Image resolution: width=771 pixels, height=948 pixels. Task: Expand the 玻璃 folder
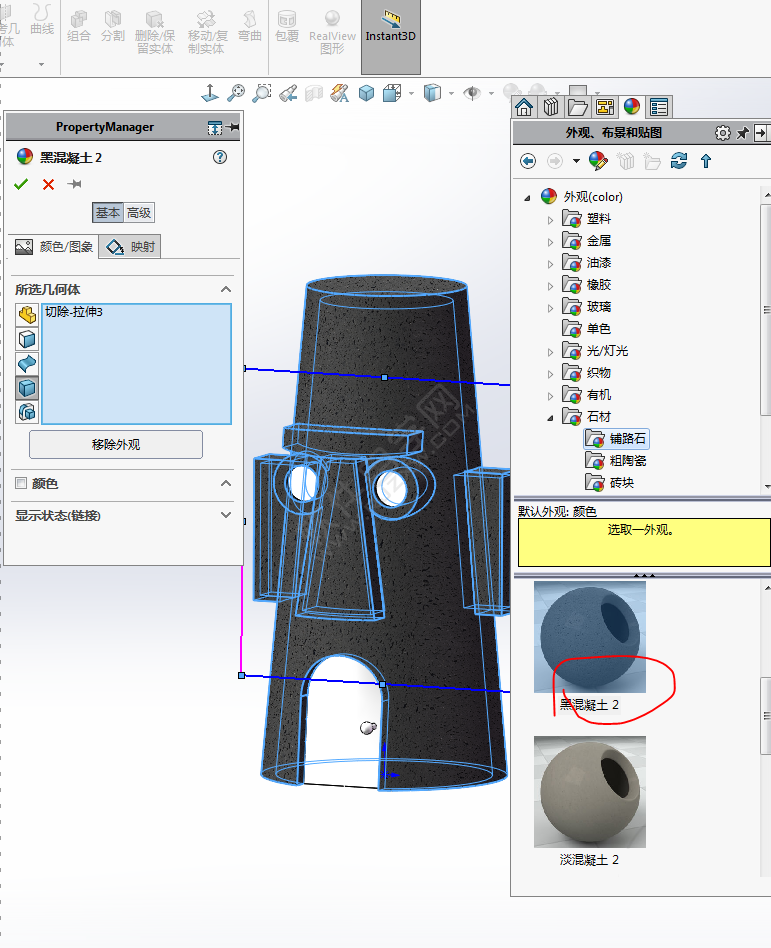(550, 308)
